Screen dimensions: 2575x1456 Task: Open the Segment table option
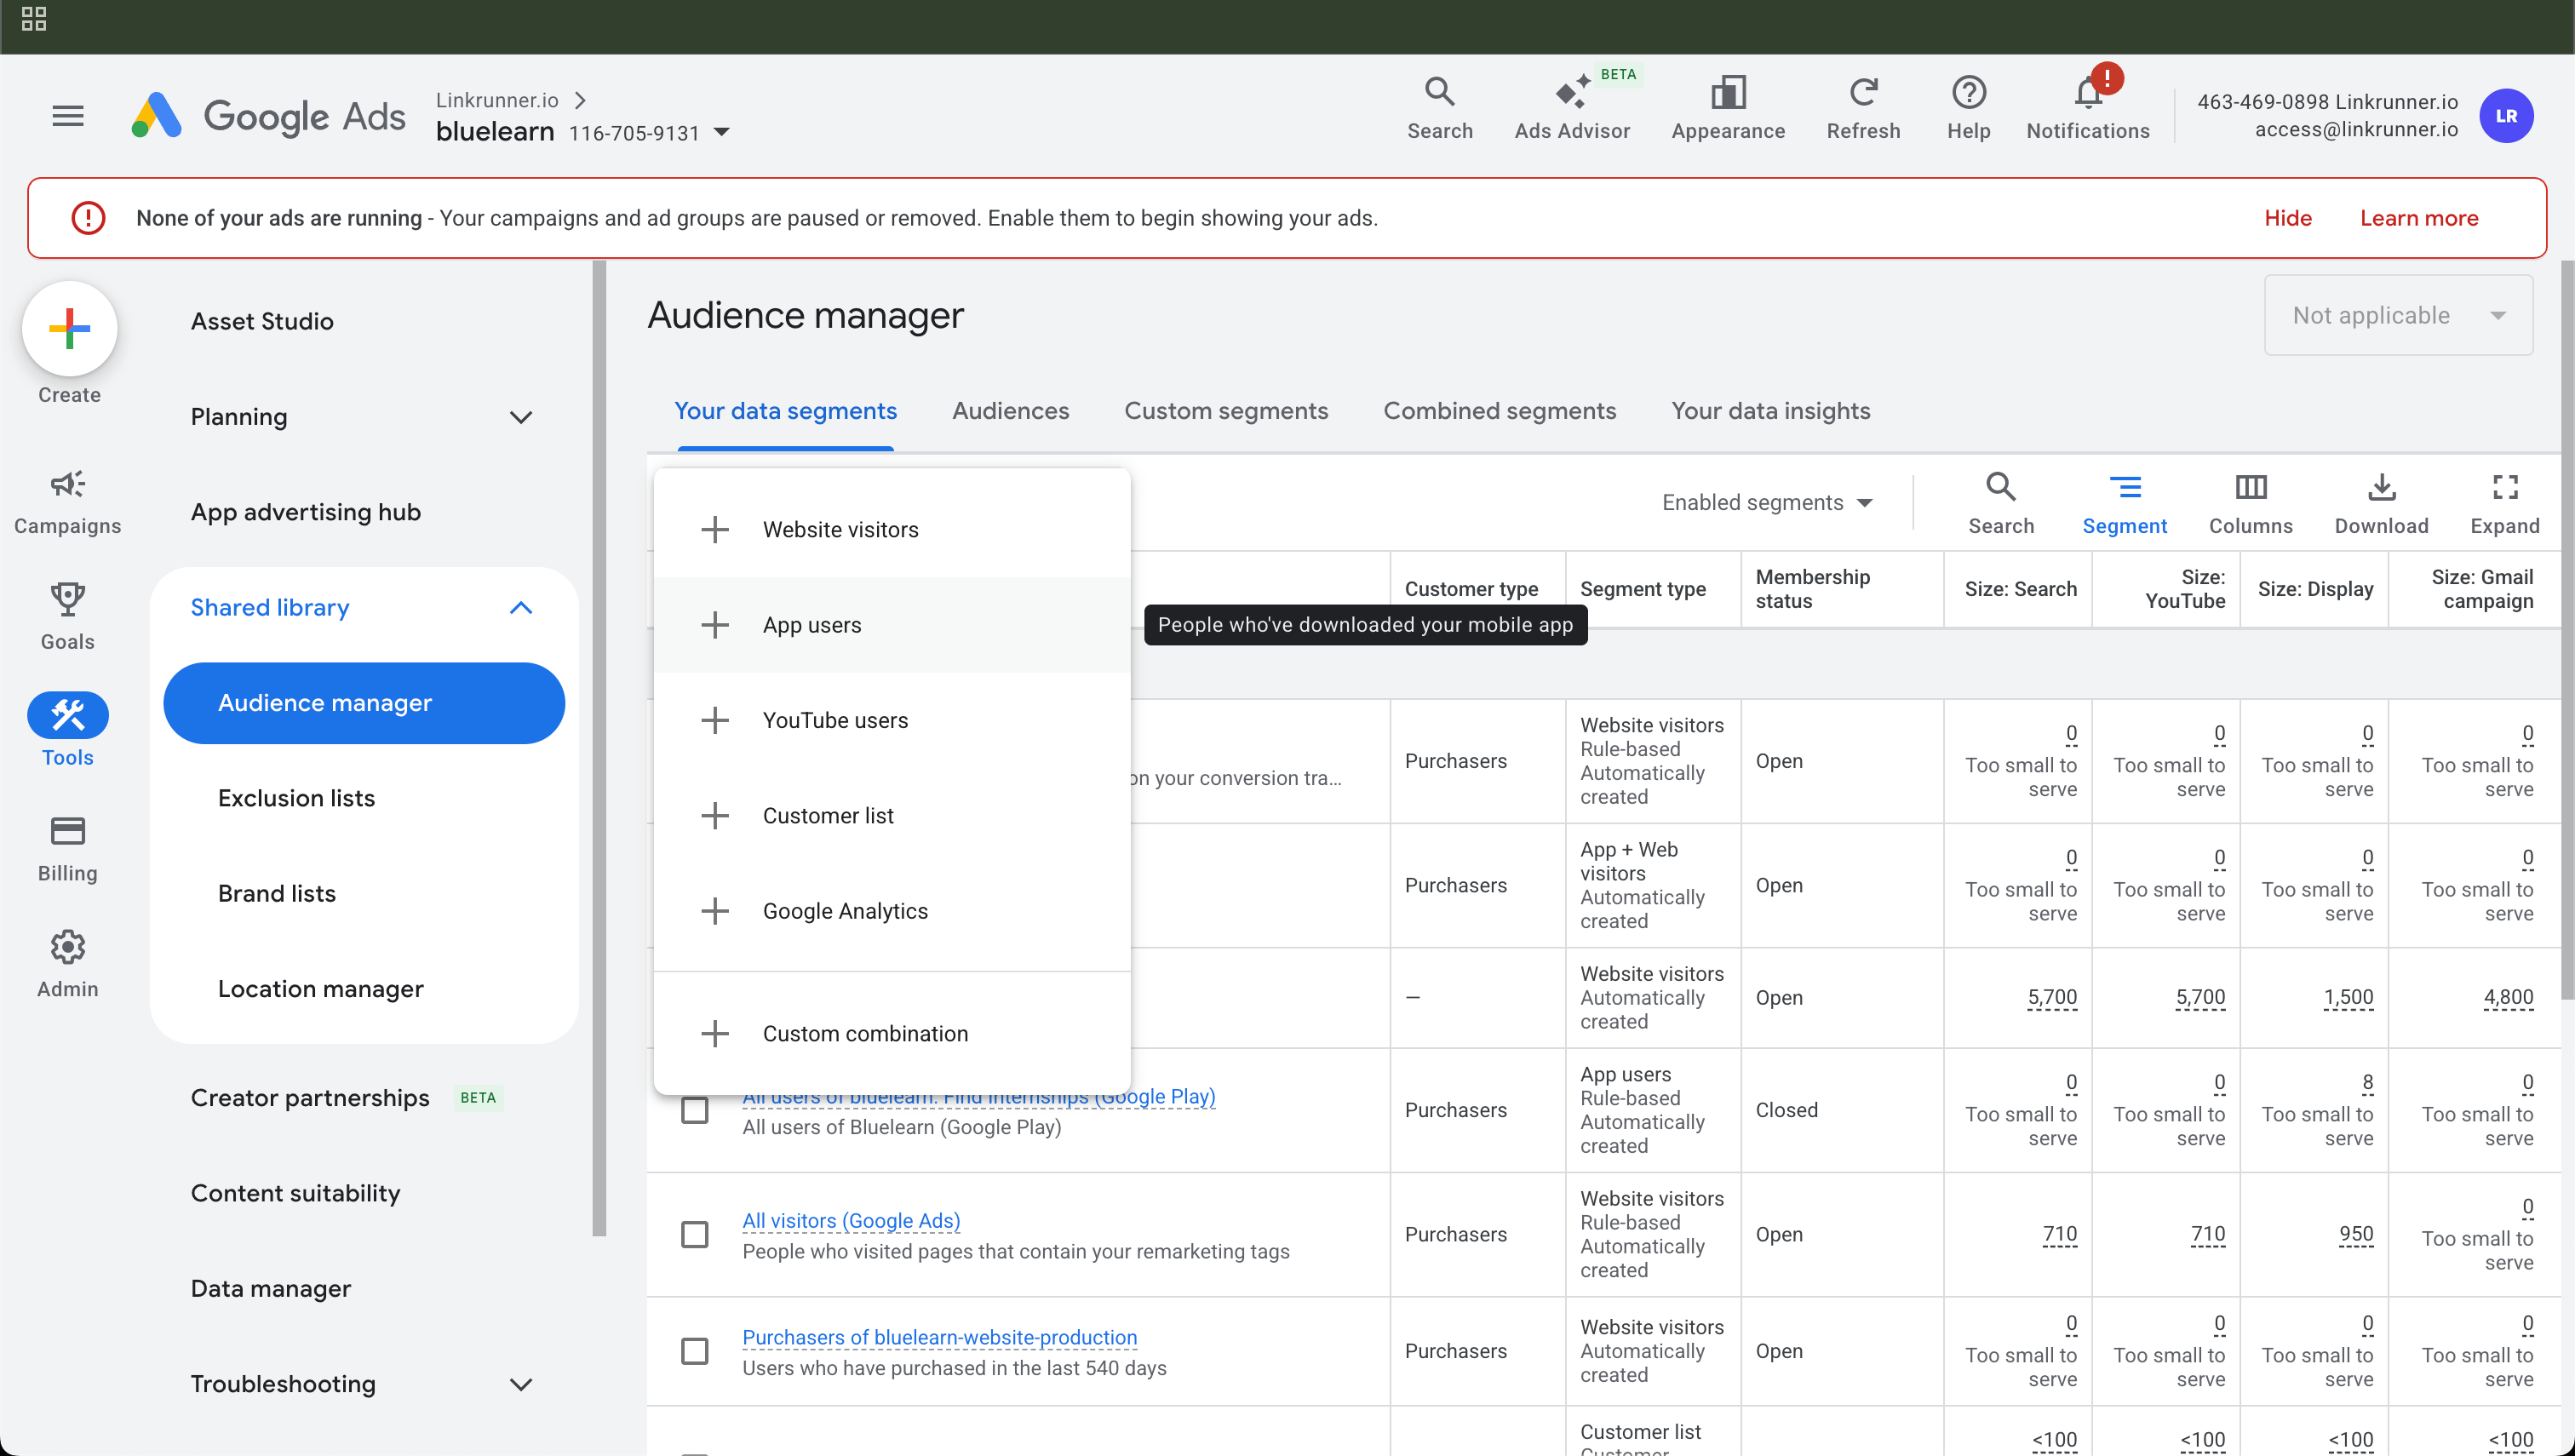point(2124,503)
